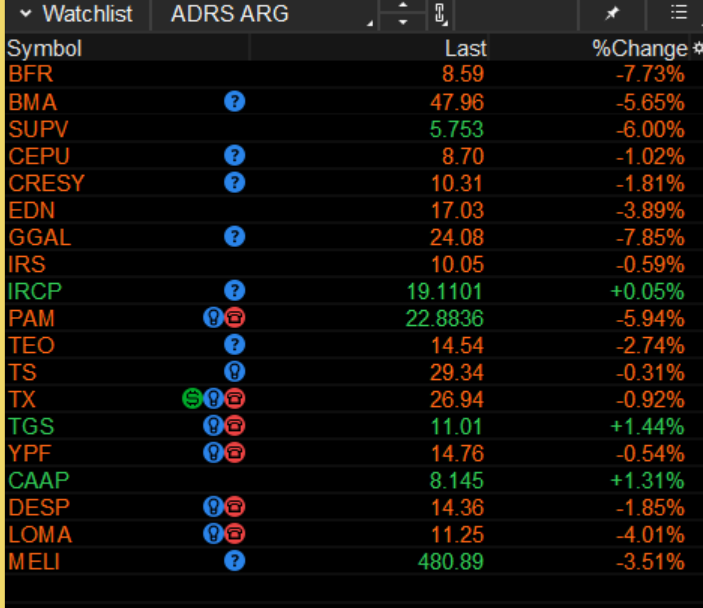Click the last price 5.753

(x=456, y=129)
